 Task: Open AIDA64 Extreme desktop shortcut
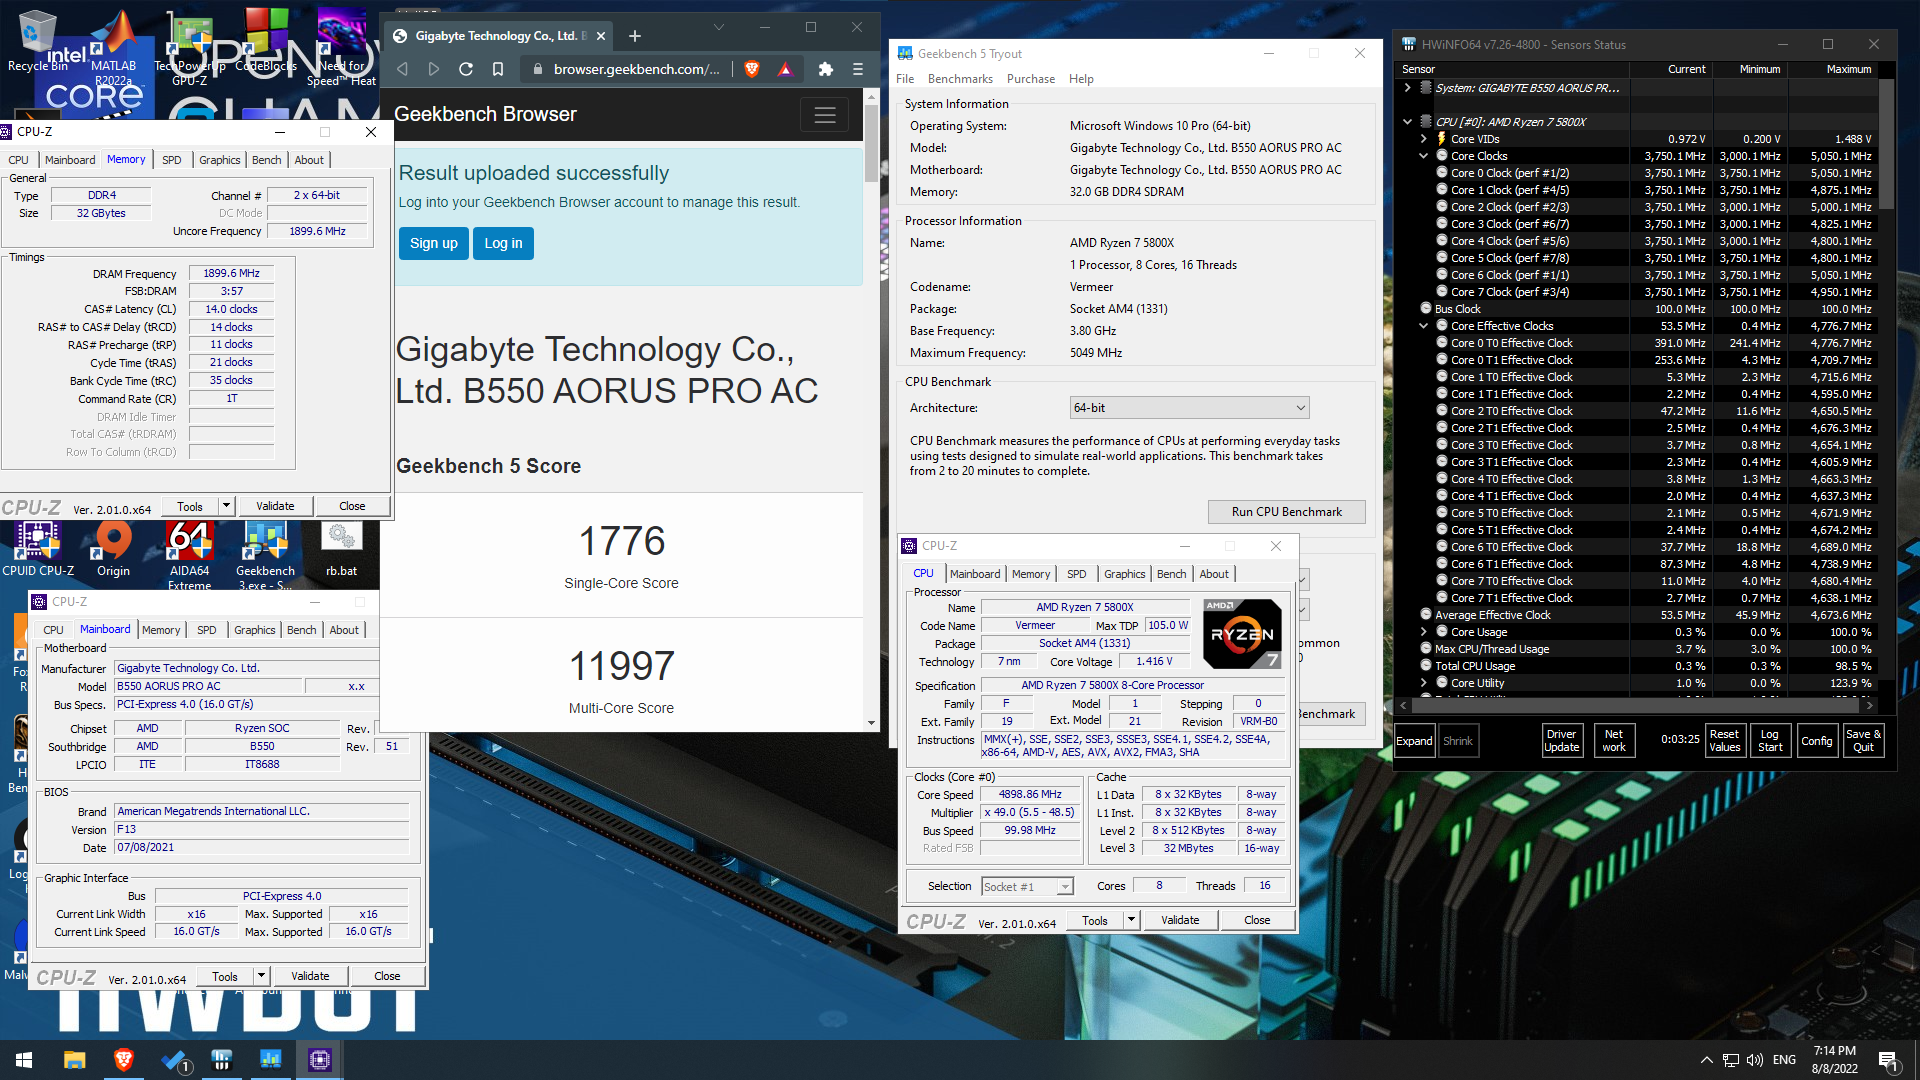point(189,555)
